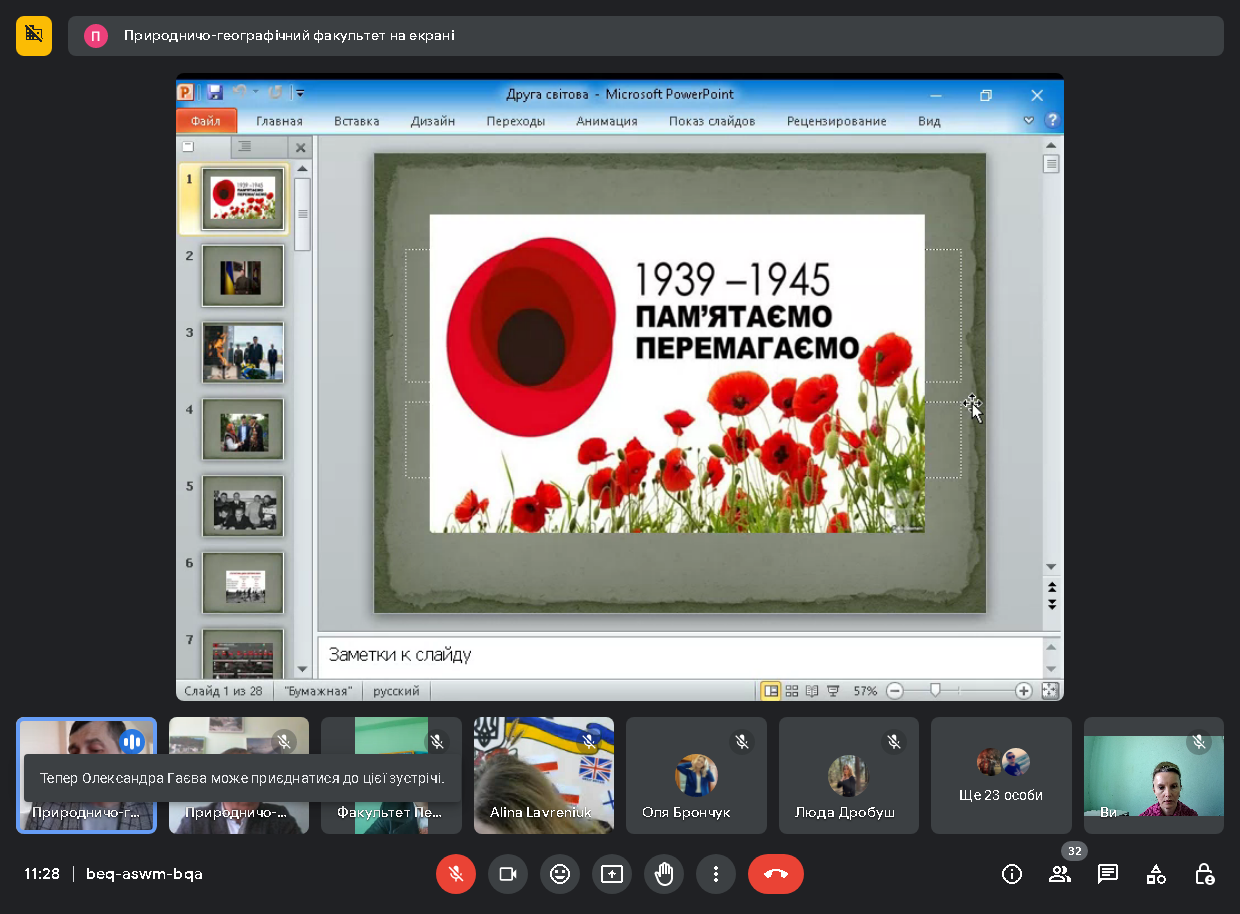Click the zoom out minus button
Screen dimensions: 1240x914
895,691
